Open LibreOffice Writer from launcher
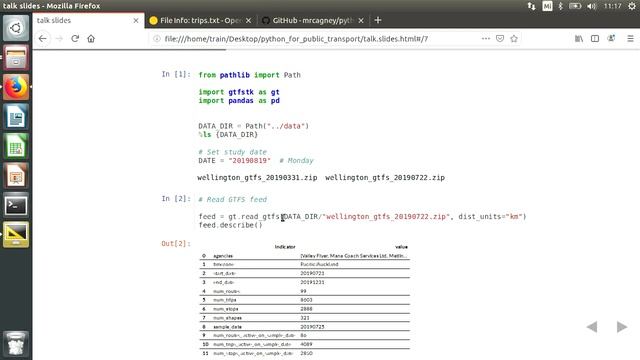The width and height of the screenshot is (640, 360). click(x=16, y=117)
